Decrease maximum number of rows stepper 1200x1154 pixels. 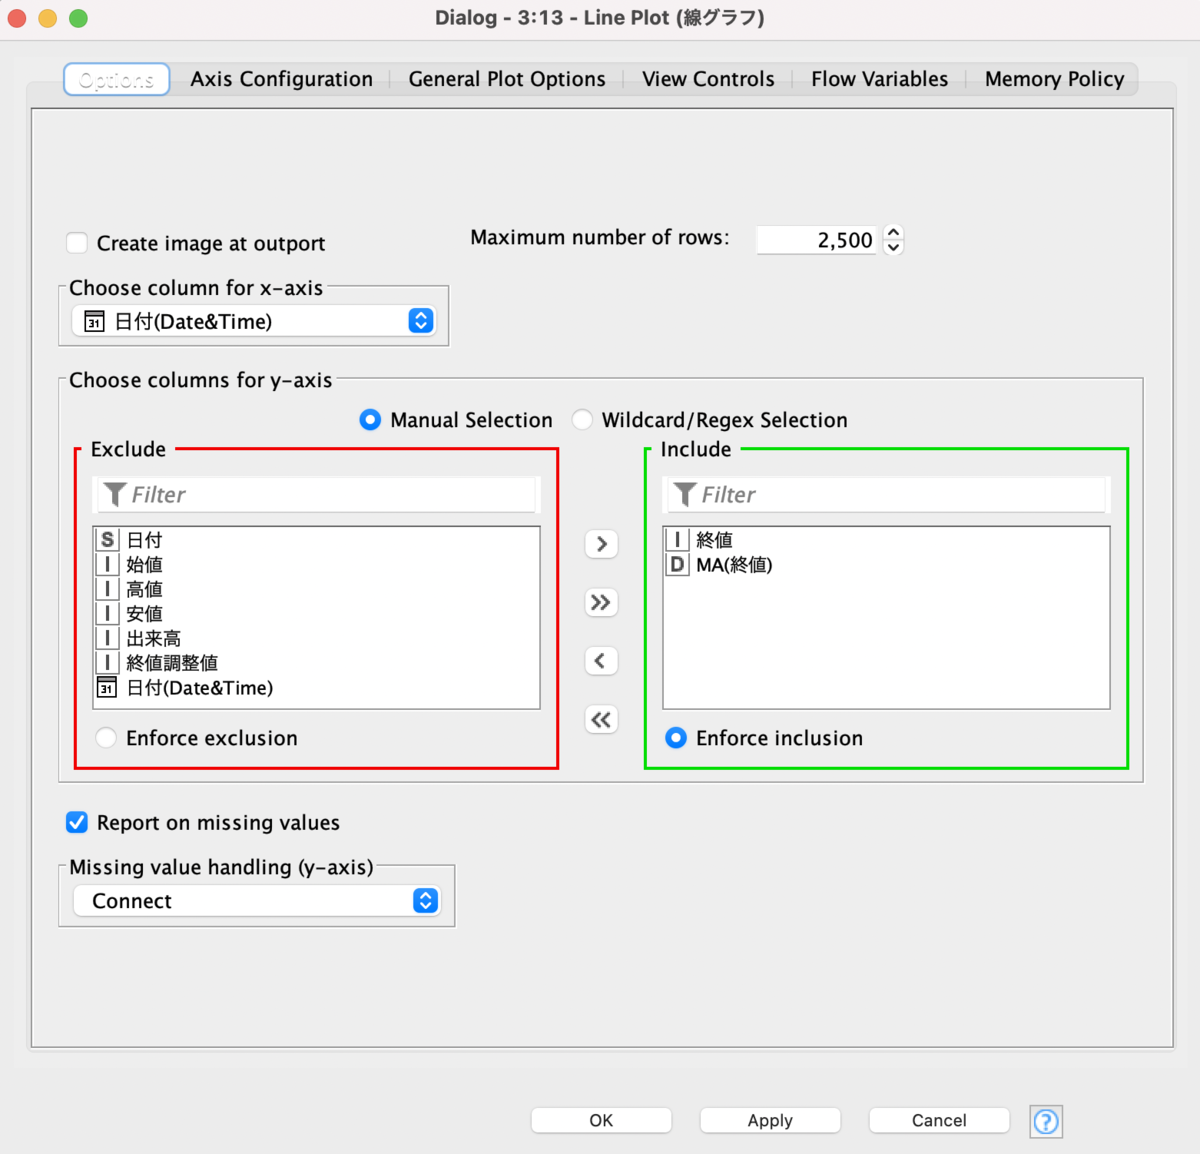(894, 247)
